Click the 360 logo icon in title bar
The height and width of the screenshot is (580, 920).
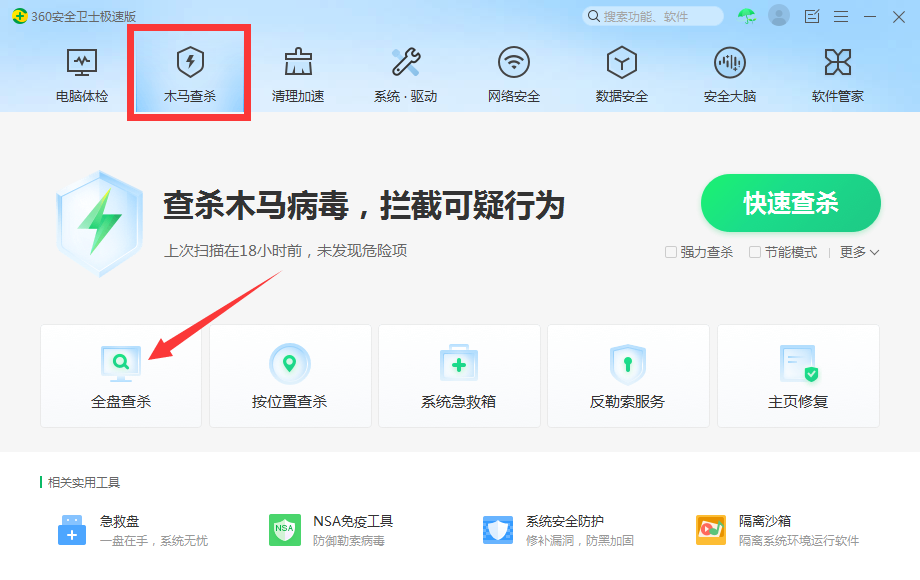tap(19, 16)
